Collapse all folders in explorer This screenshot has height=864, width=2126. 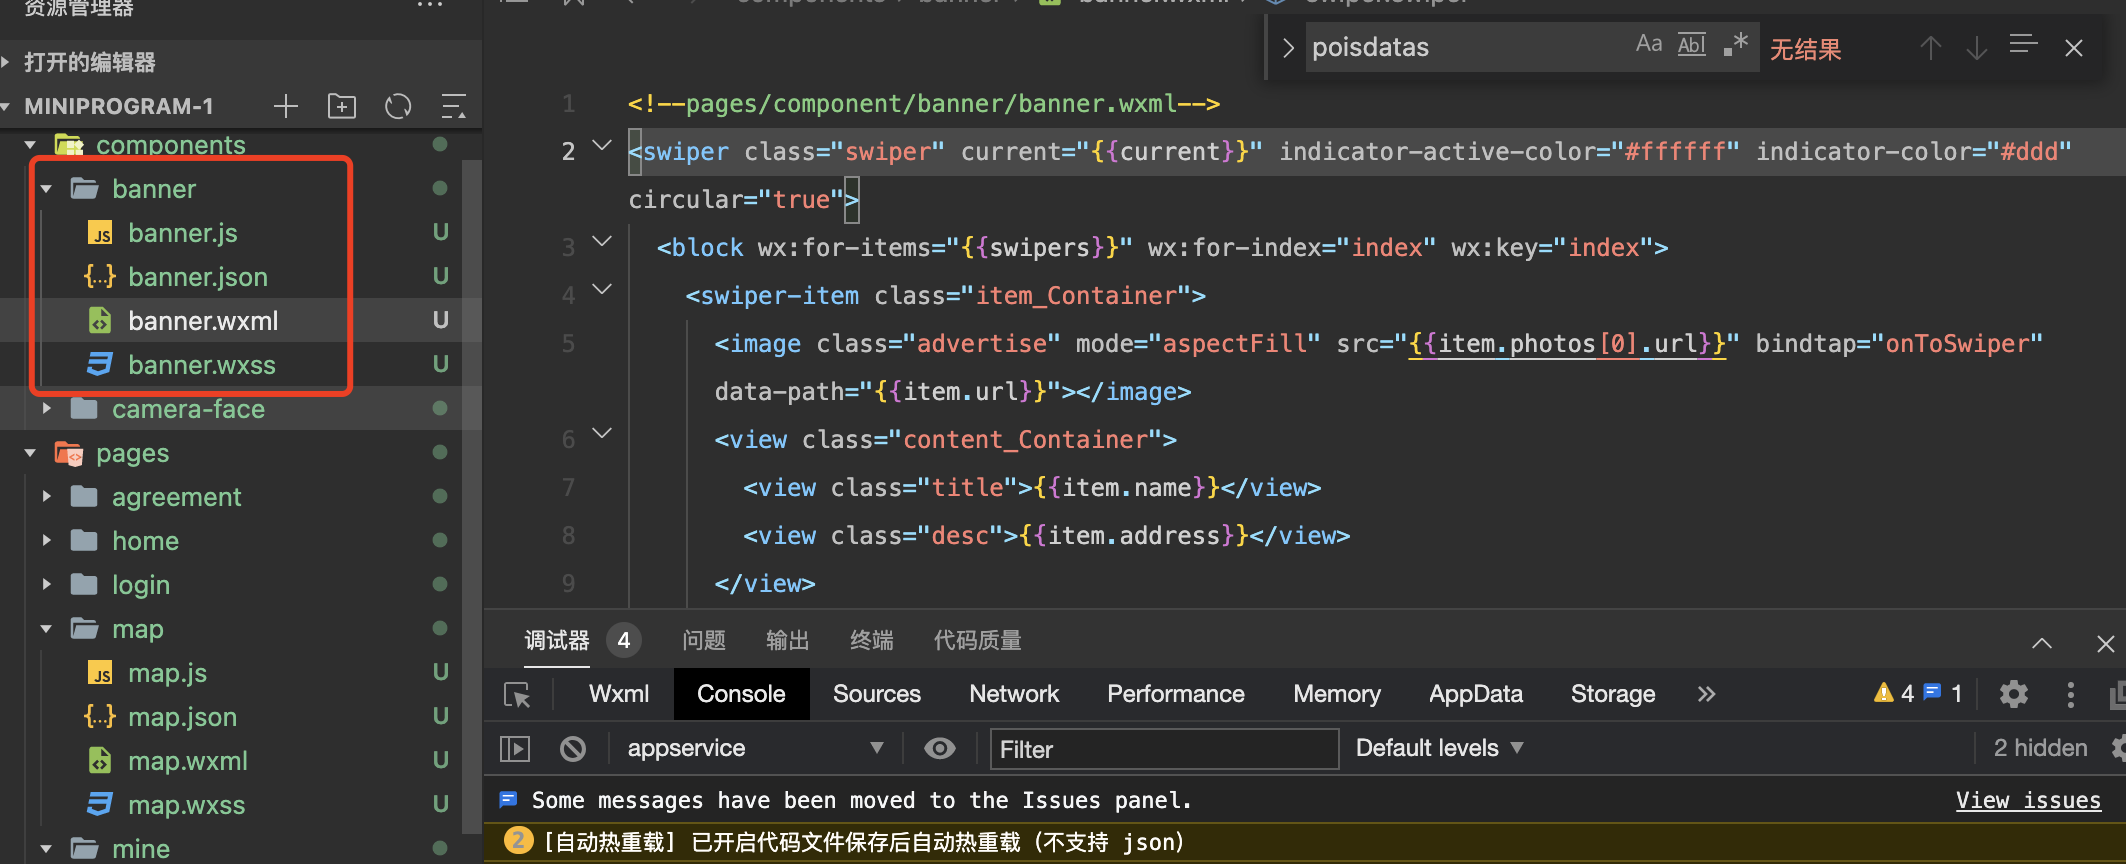point(454,106)
